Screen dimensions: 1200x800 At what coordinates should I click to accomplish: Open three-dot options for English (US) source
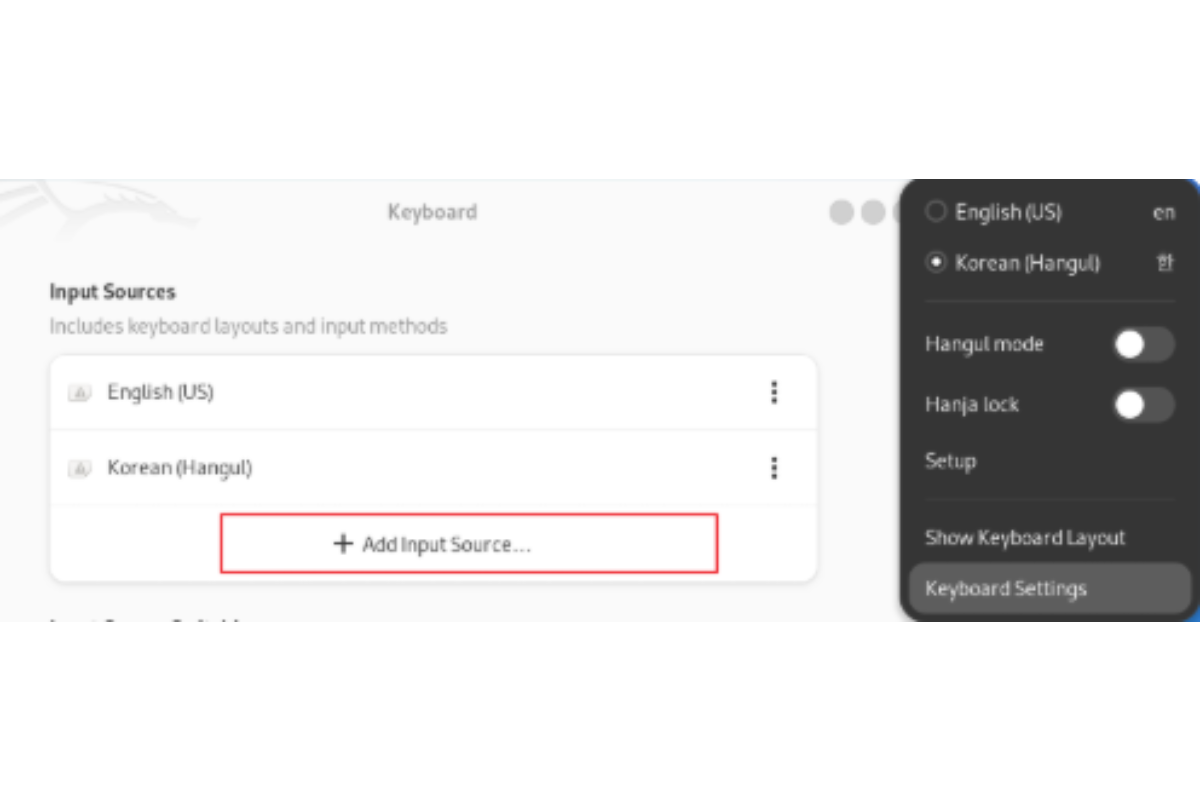point(774,393)
